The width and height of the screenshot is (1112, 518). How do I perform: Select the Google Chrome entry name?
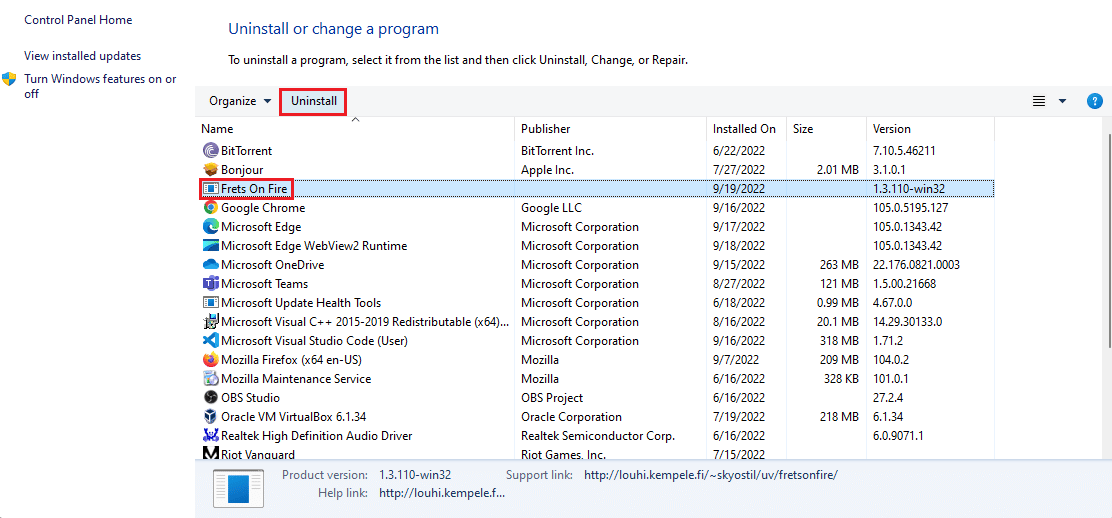(263, 208)
